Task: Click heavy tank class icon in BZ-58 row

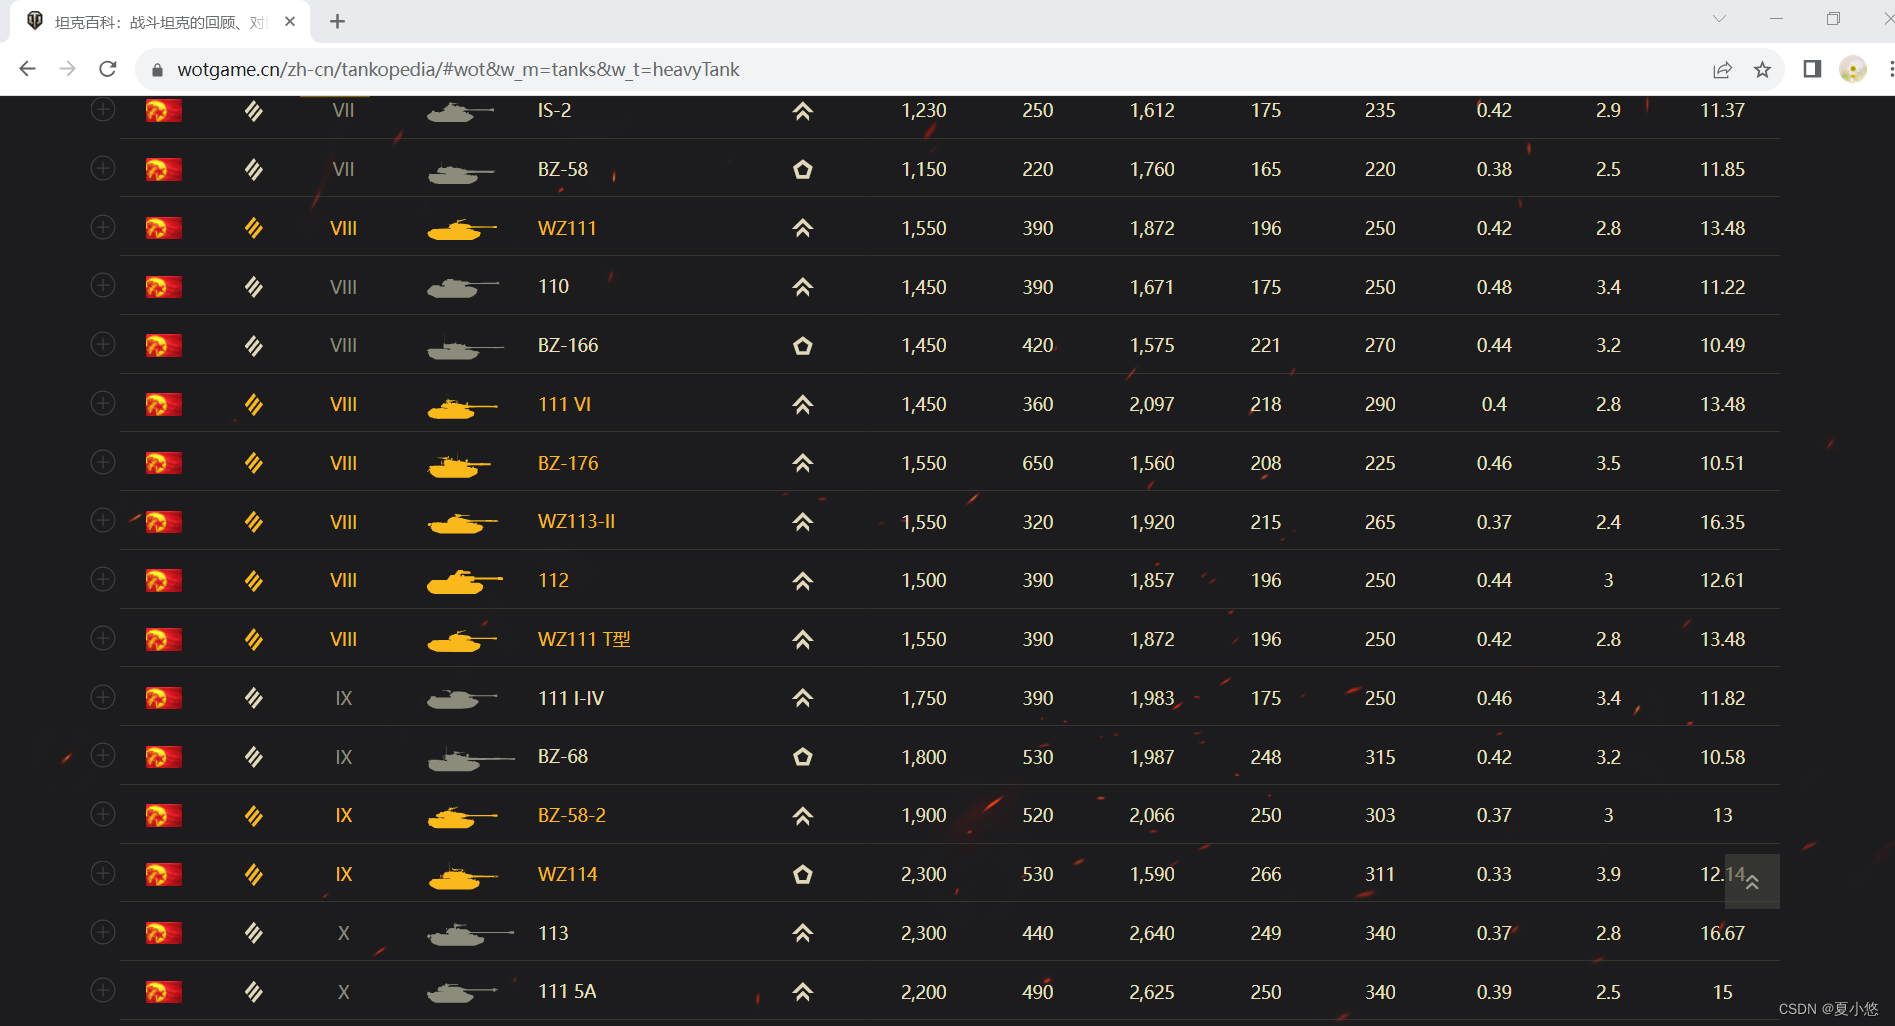Action: pos(254,169)
